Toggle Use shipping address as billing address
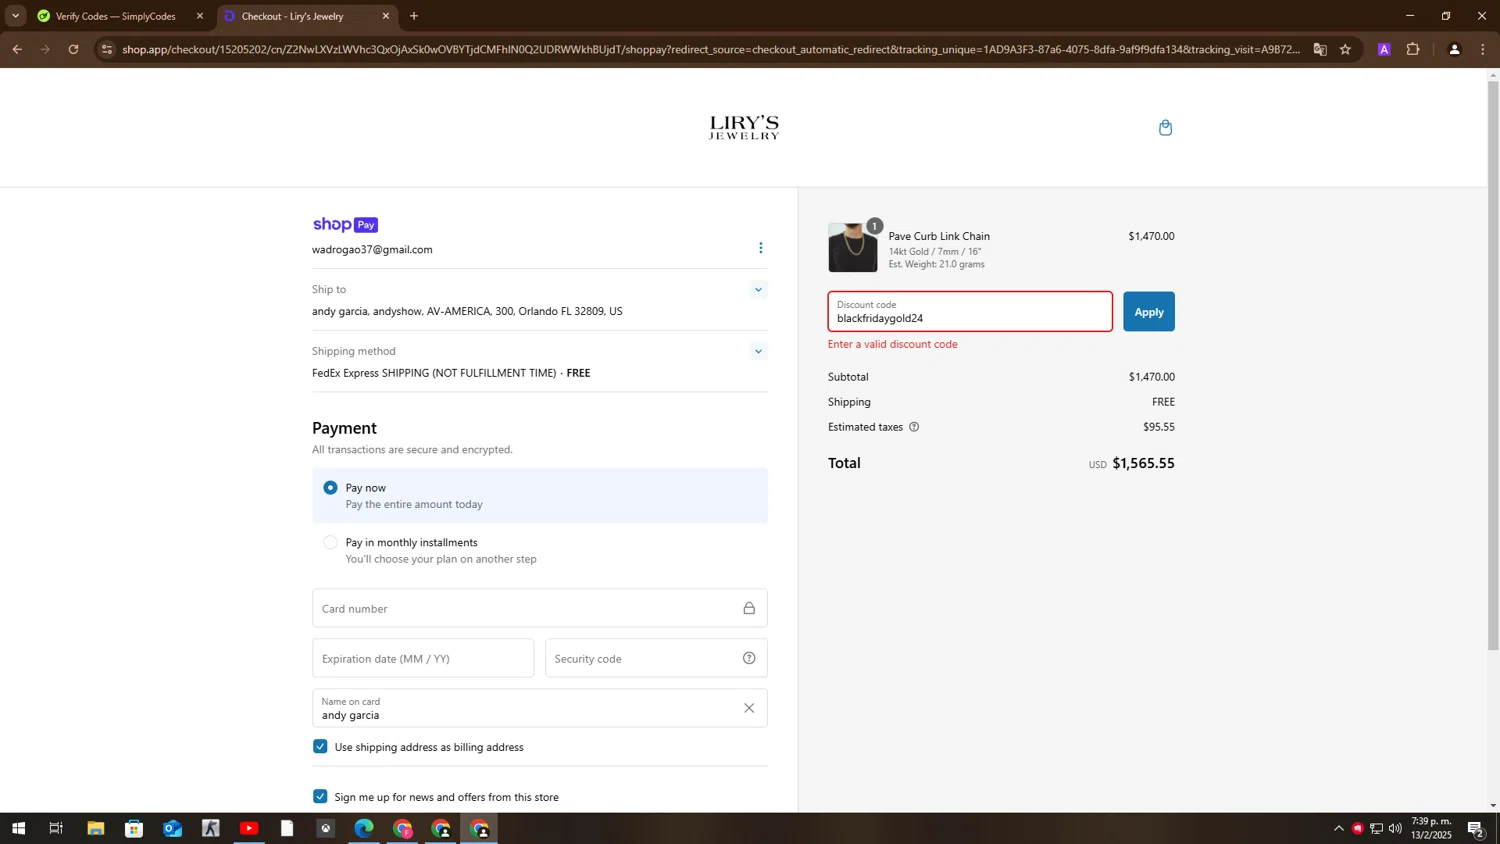Viewport: 1500px width, 844px height. coord(320,747)
